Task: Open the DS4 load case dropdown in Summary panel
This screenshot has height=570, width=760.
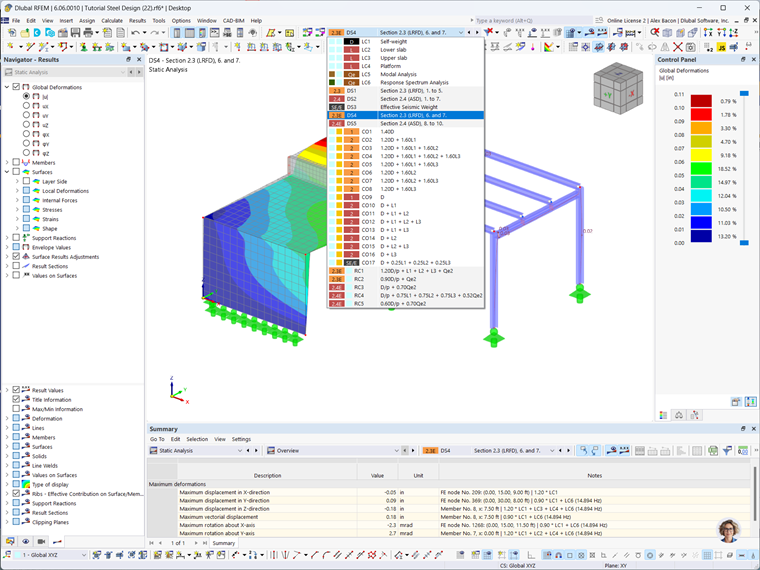Action: pos(489,450)
